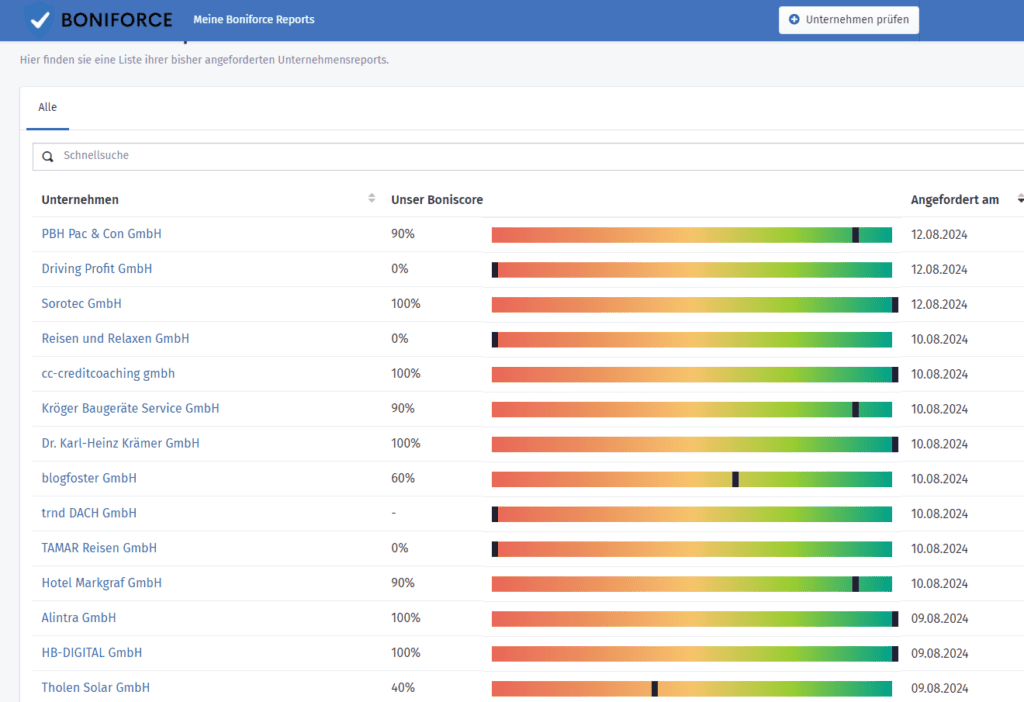This screenshot has height=702, width=1024.
Task: Open Dr. Karl-Heinz Krämer GmbH report
Action: point(121,443)
